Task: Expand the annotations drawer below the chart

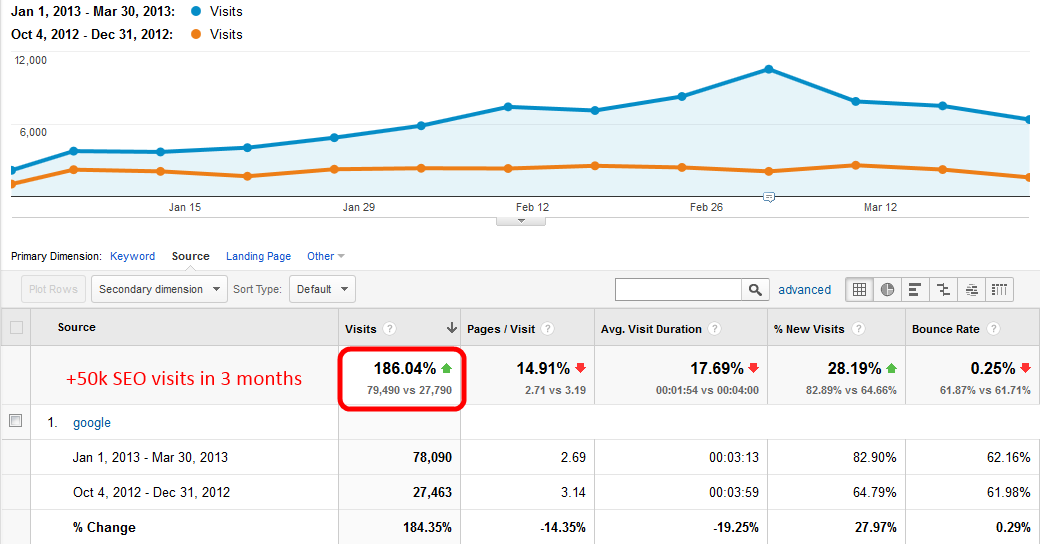Action: pos(521,220)
